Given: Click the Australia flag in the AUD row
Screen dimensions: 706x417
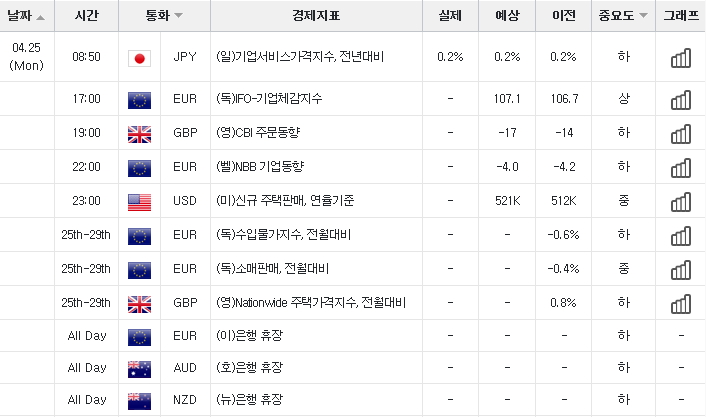Looking at the screenshot, I should tap(140, 369).
